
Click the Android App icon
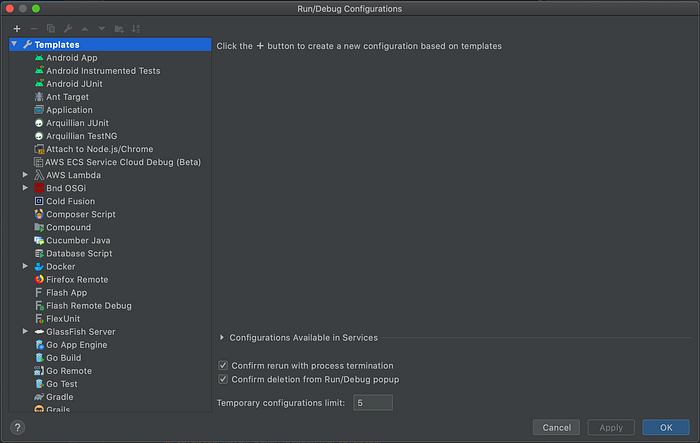[x=39, y=58]
